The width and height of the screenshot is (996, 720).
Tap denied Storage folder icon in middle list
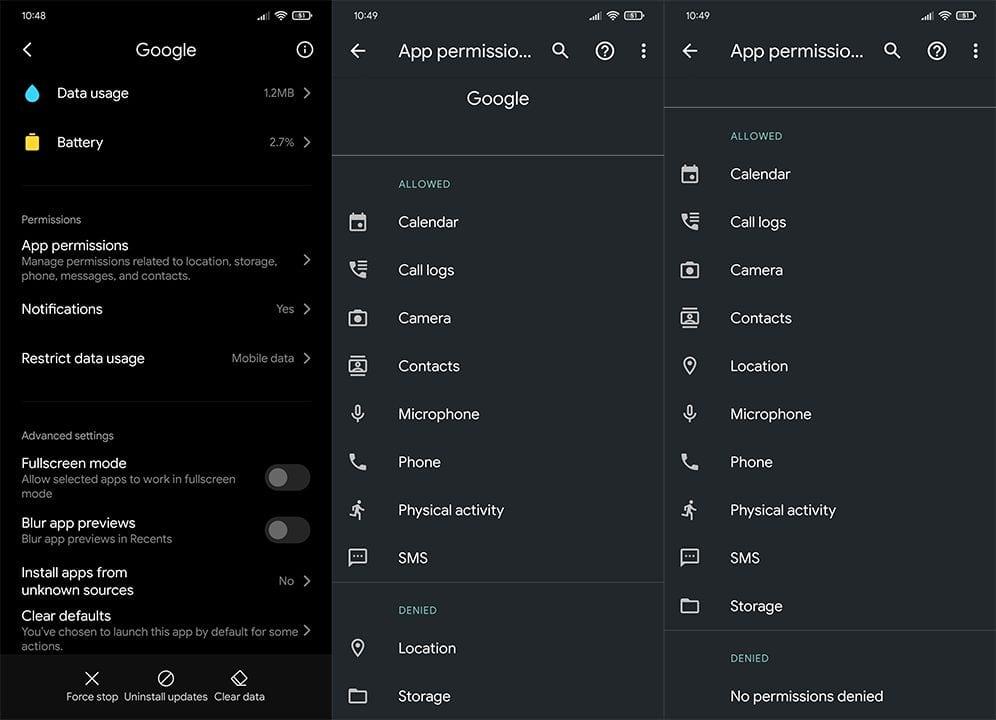coord(358,696)
